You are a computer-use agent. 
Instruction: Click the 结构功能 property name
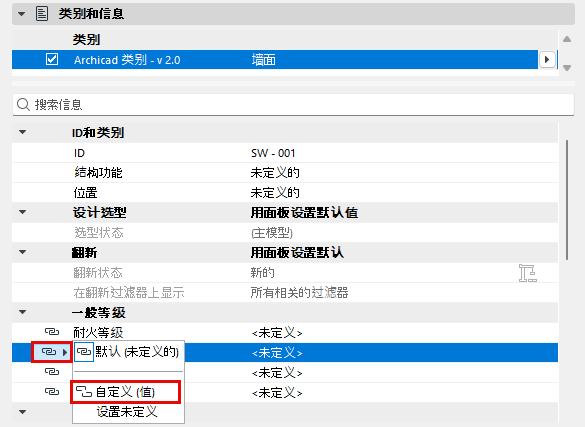[98, 173]
